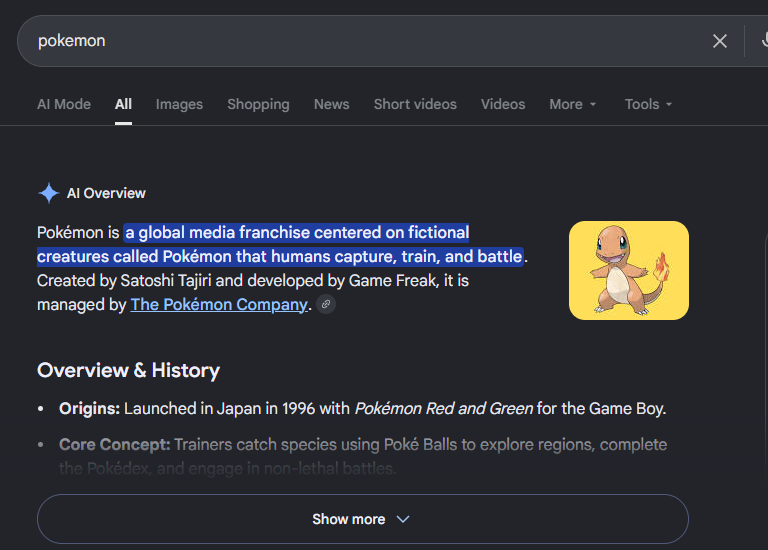
Task: Click the source link chip icon
Action: click(x=326, y=304)
